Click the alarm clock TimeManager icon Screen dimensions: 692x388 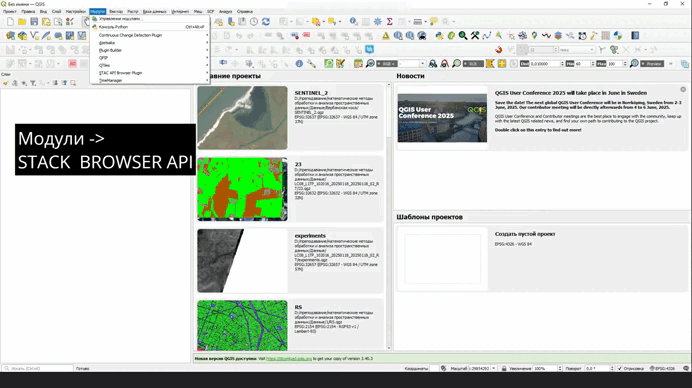(x=582, y=36)
